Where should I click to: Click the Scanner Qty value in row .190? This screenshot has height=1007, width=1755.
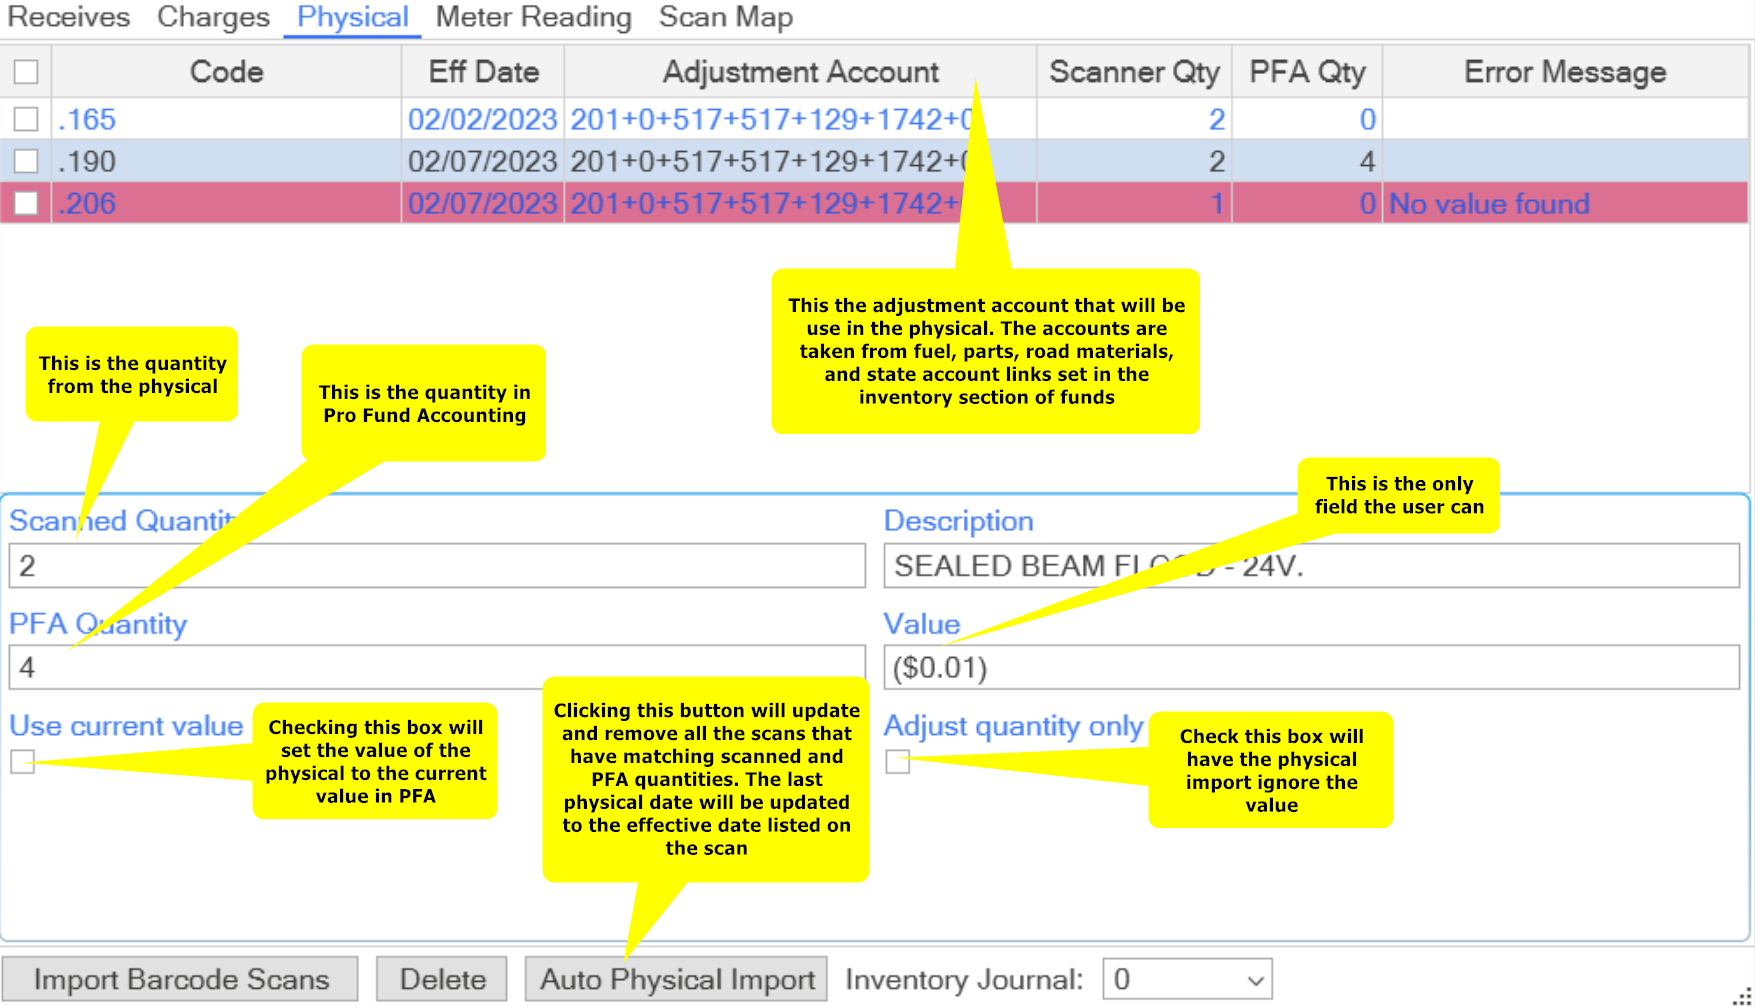click(x=1134, y=161)
